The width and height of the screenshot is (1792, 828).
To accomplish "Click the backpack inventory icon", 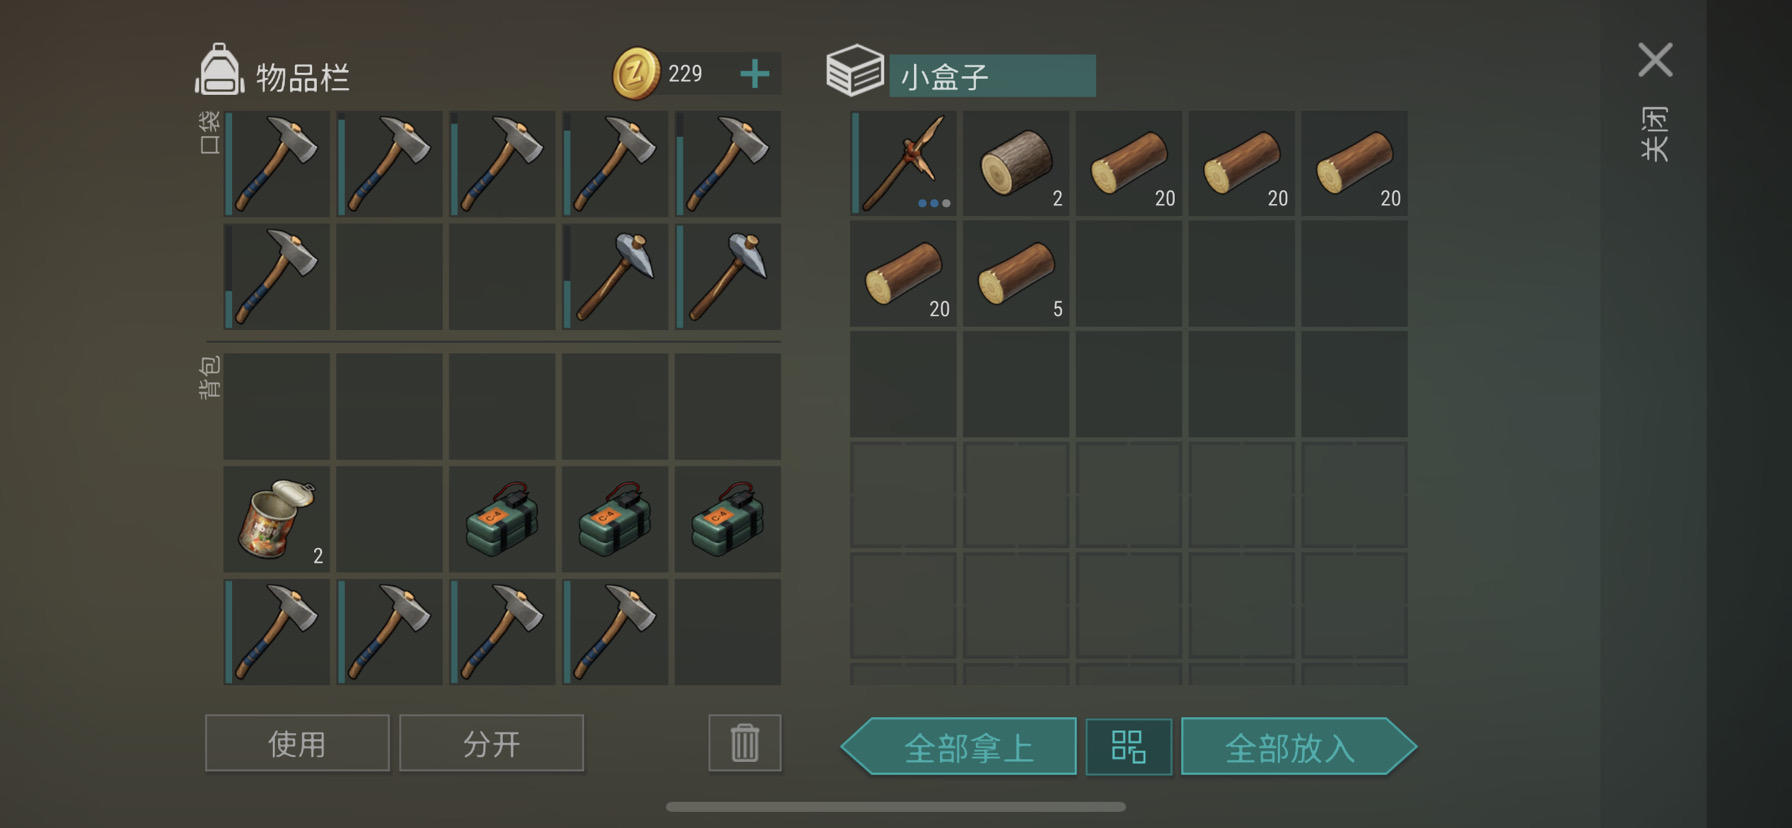I will pos(219,70).
